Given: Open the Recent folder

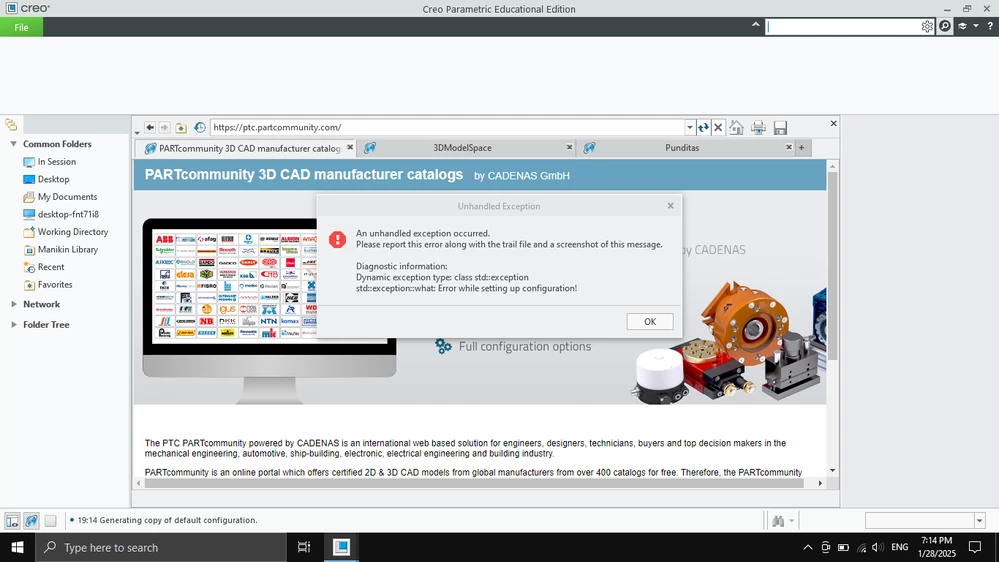Looking at the screenshot, I should coord(44,267).
